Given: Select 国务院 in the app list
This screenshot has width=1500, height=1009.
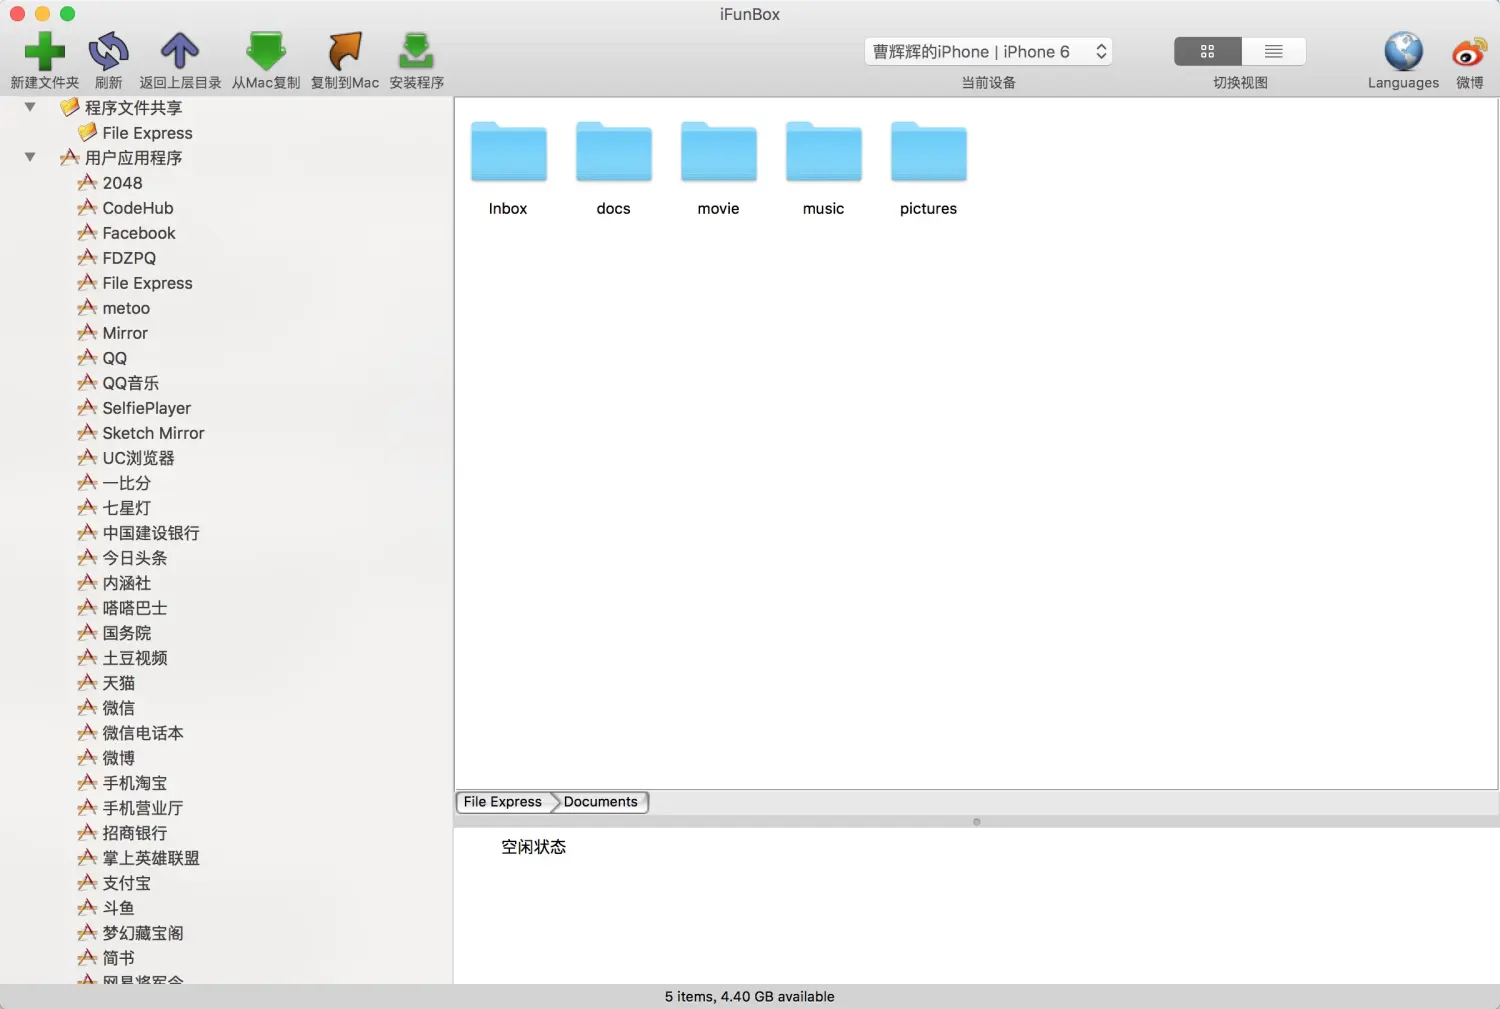Looking at the screenshot, I should point(114,633).
